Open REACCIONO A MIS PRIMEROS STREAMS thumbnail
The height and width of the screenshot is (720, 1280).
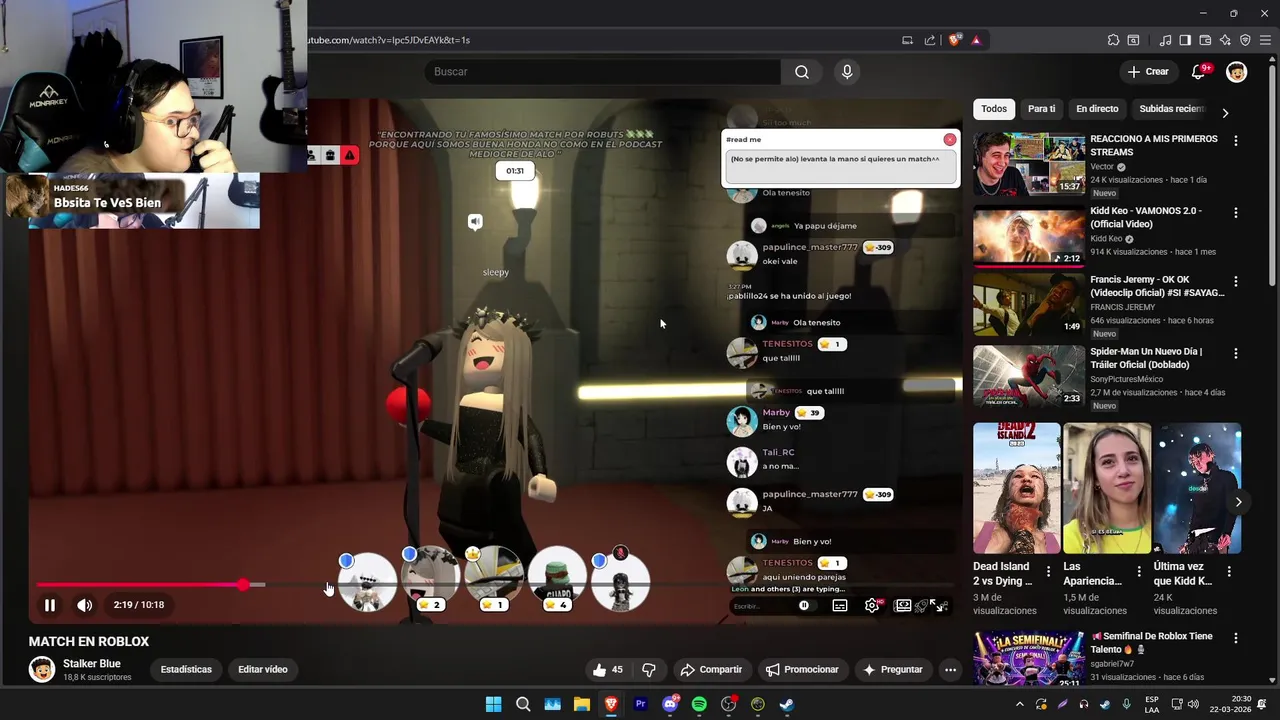point(1029,164)
